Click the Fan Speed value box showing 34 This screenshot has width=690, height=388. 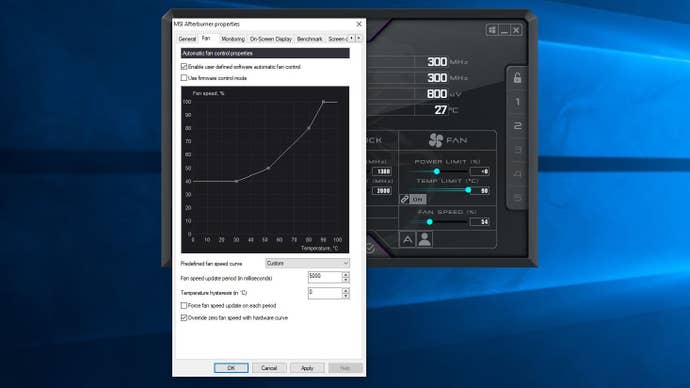479,222
